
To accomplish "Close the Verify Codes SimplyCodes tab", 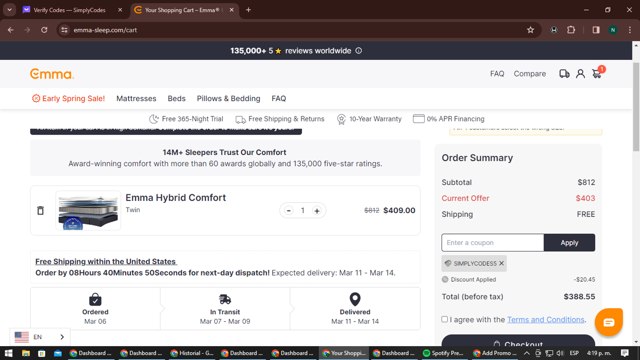I will (x=120, y=10).
